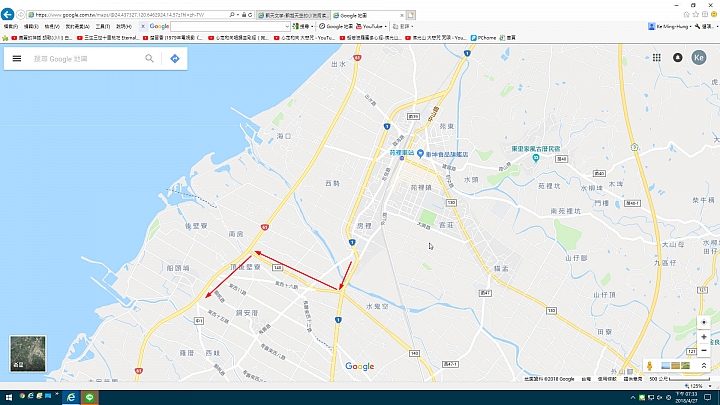Viewport: 720px width, 405px height.
Task: Open the third menu bar item (V)
Action: (52, 27)
